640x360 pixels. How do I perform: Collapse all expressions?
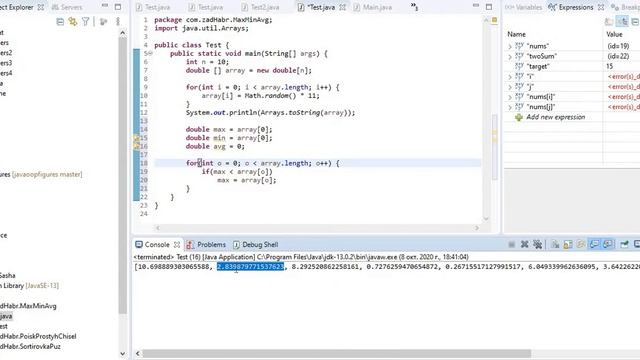[635, 22]
